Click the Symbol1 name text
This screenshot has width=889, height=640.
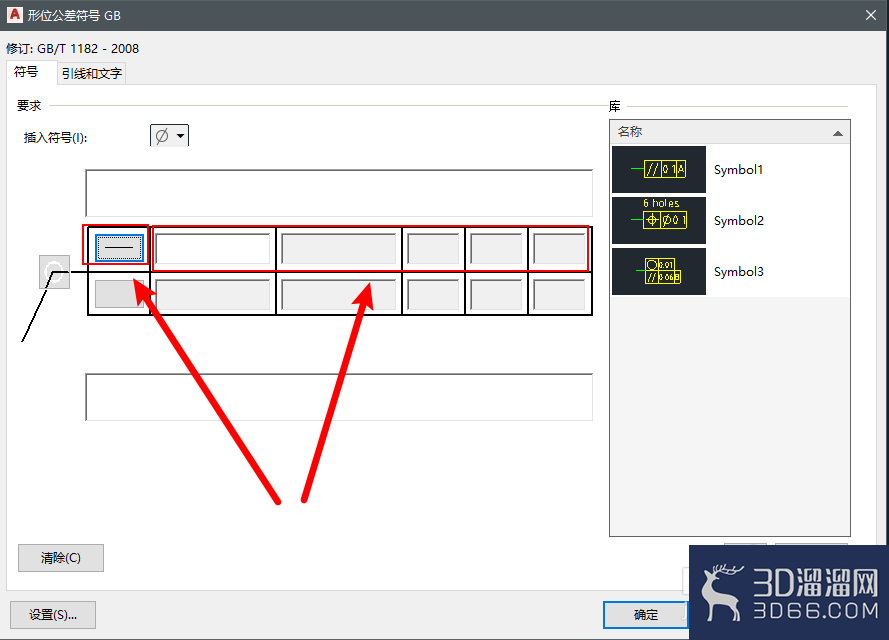pyautogui.click(x=738, y=169)
